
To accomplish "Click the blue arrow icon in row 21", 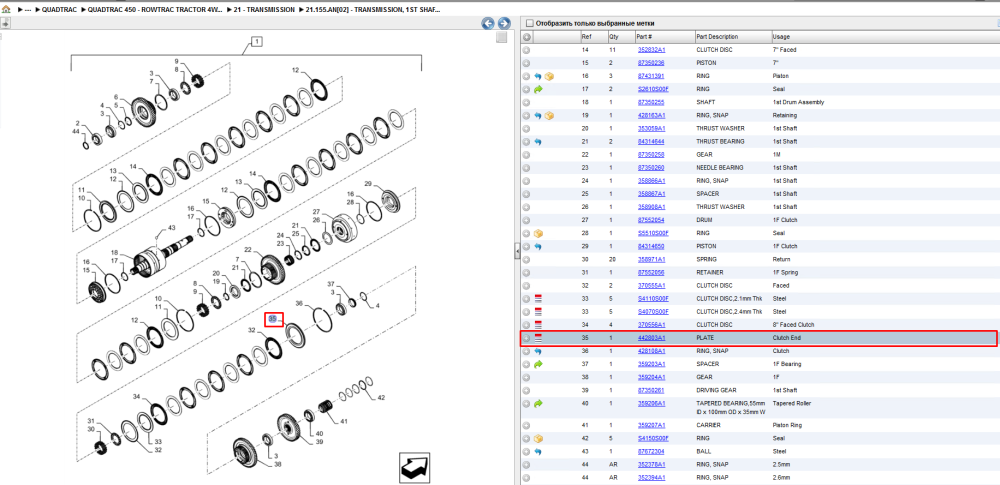I will click(x=538, y=142).
